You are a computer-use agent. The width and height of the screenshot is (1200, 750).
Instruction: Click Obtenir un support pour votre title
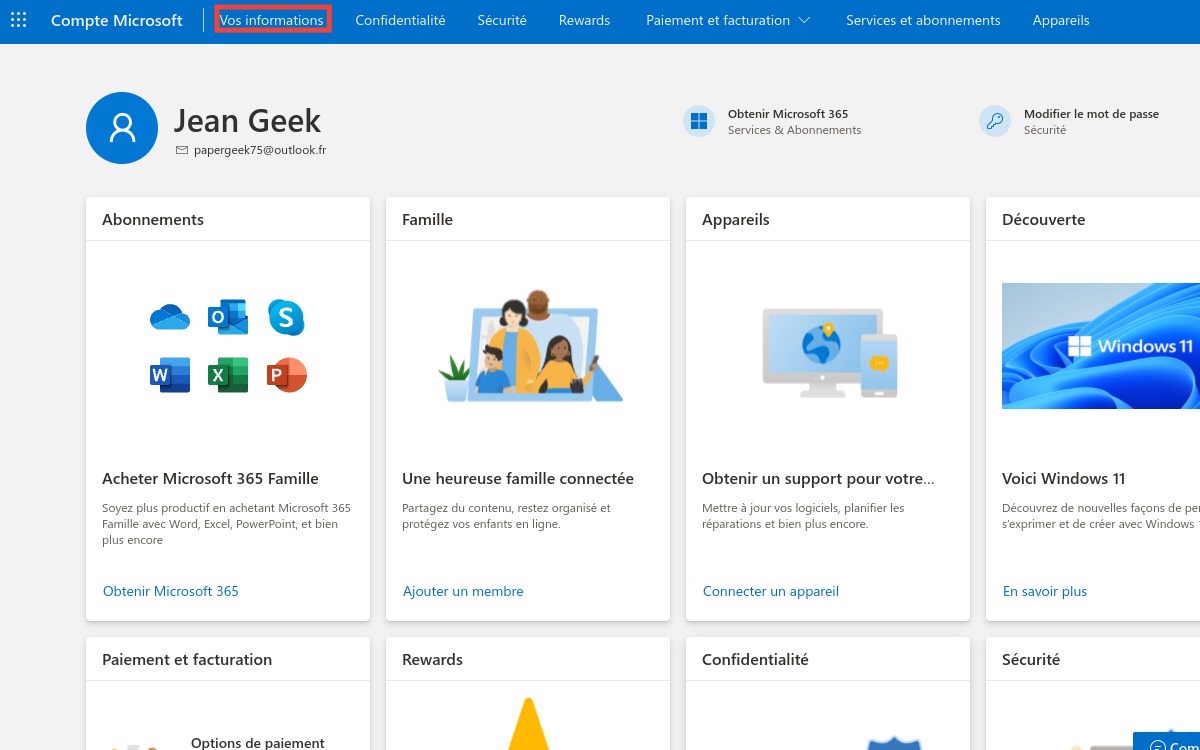point(818,478)
